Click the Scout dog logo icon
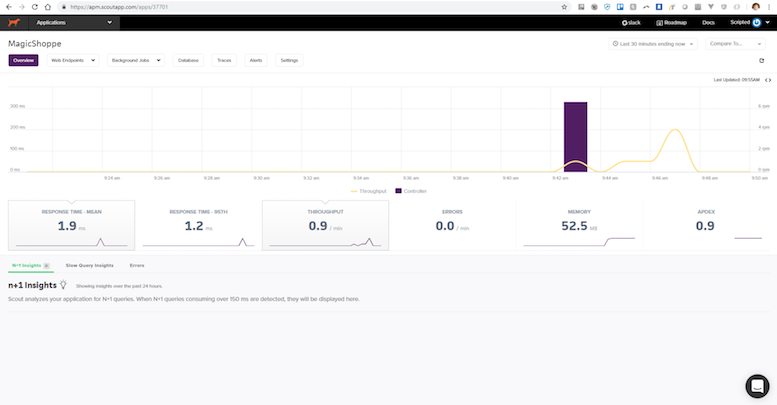777x405 pixels. point(14,23)
